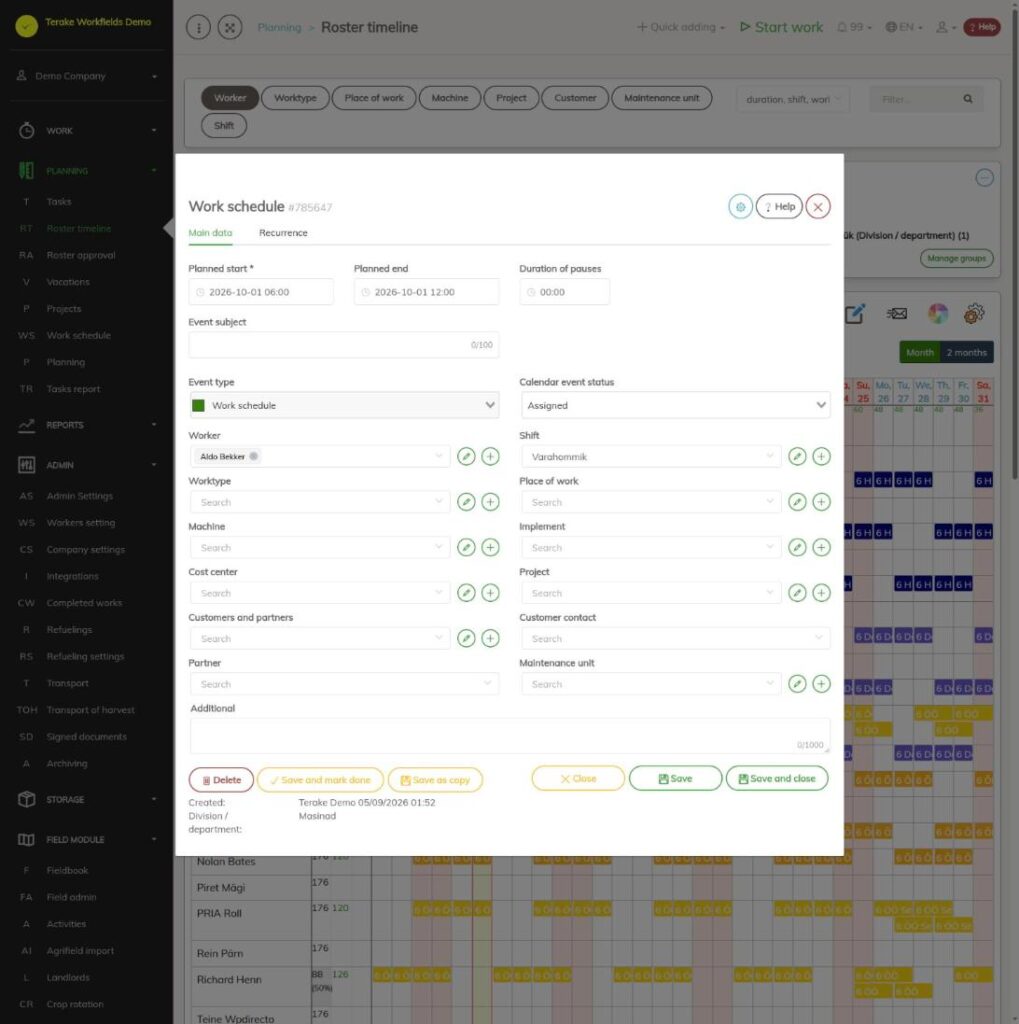Viewport: 1019px width, 1024px height.
Task: Click the Event subject input field
Action: point(344,345)
